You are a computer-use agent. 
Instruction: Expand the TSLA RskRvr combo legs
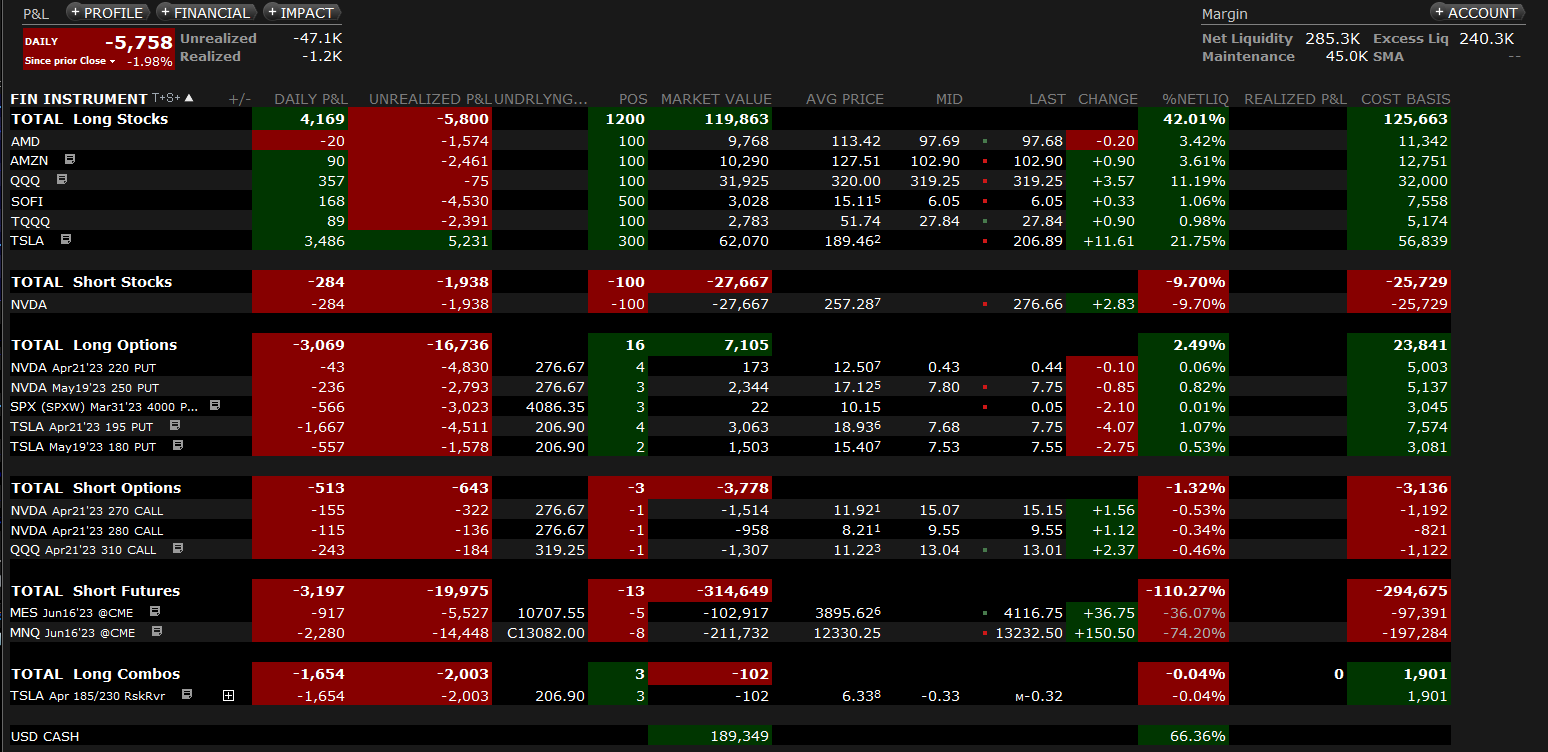[x=228, y=695]
